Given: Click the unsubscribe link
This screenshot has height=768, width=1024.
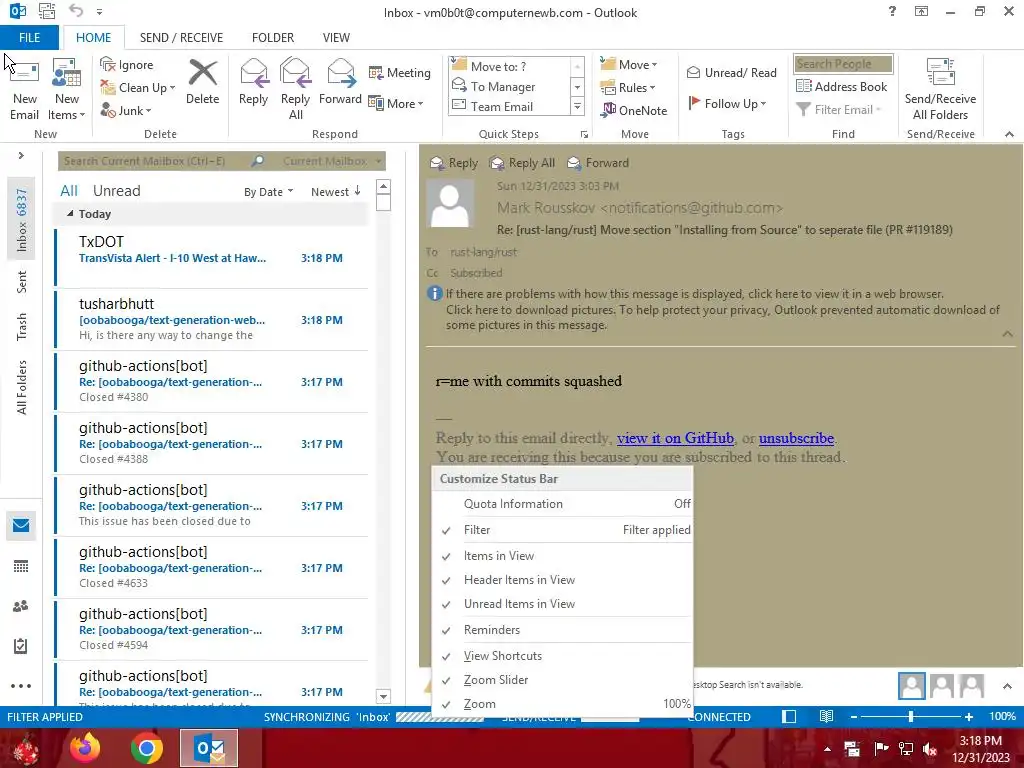Looking at the screenshot, I should pos(796,438).
